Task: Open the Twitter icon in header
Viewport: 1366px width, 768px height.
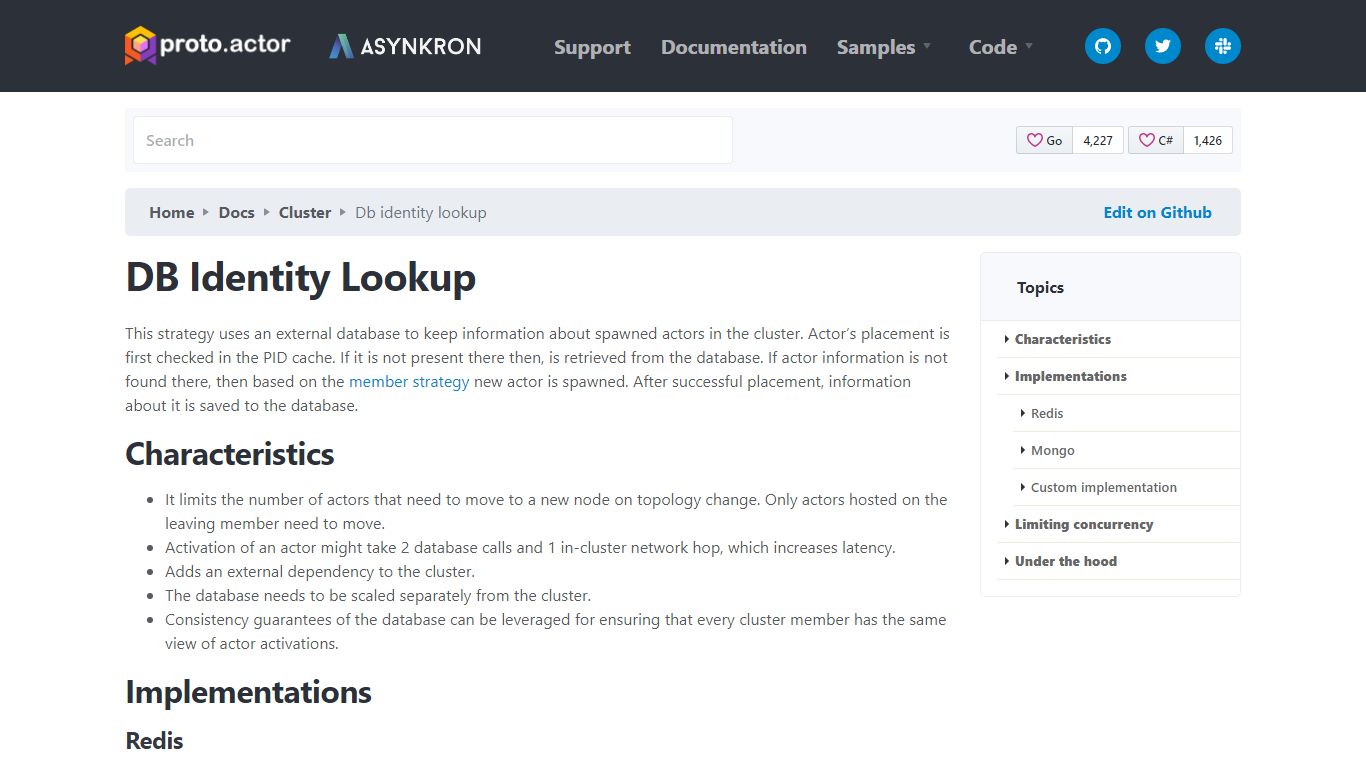Action: (1162, 46)
